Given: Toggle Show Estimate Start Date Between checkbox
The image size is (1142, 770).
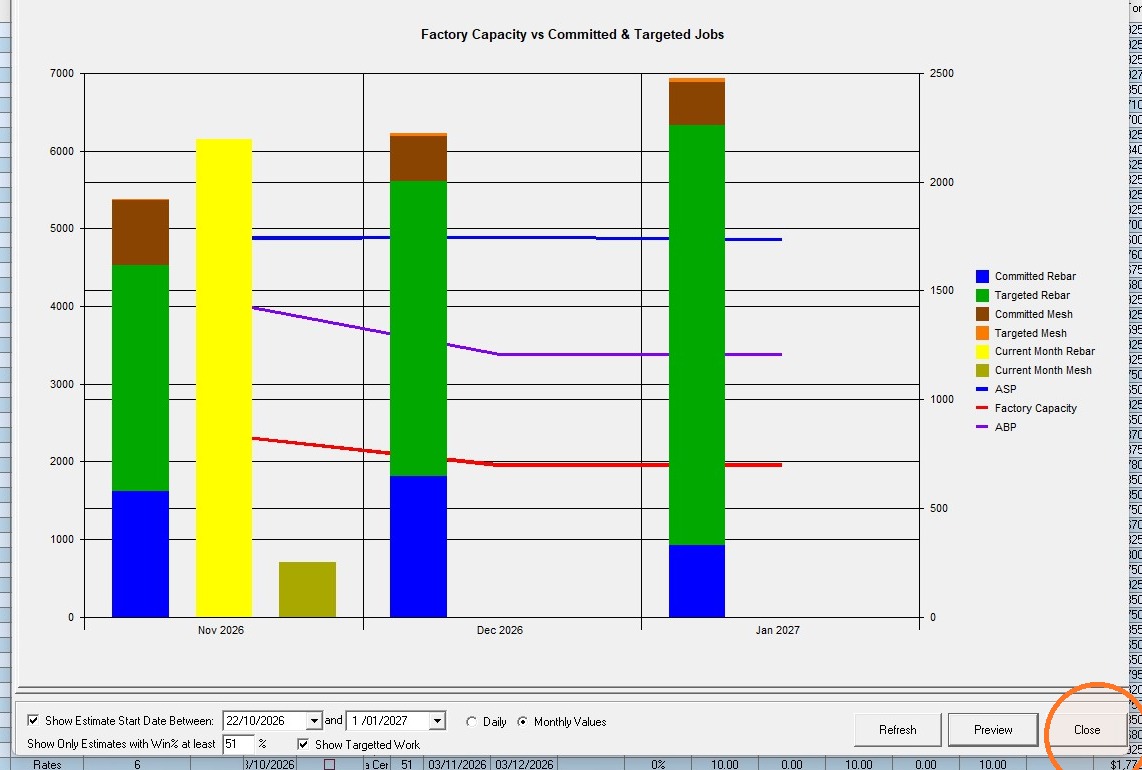Looking at the screenshot, I should pyautogui.click(x=33, y=720).
